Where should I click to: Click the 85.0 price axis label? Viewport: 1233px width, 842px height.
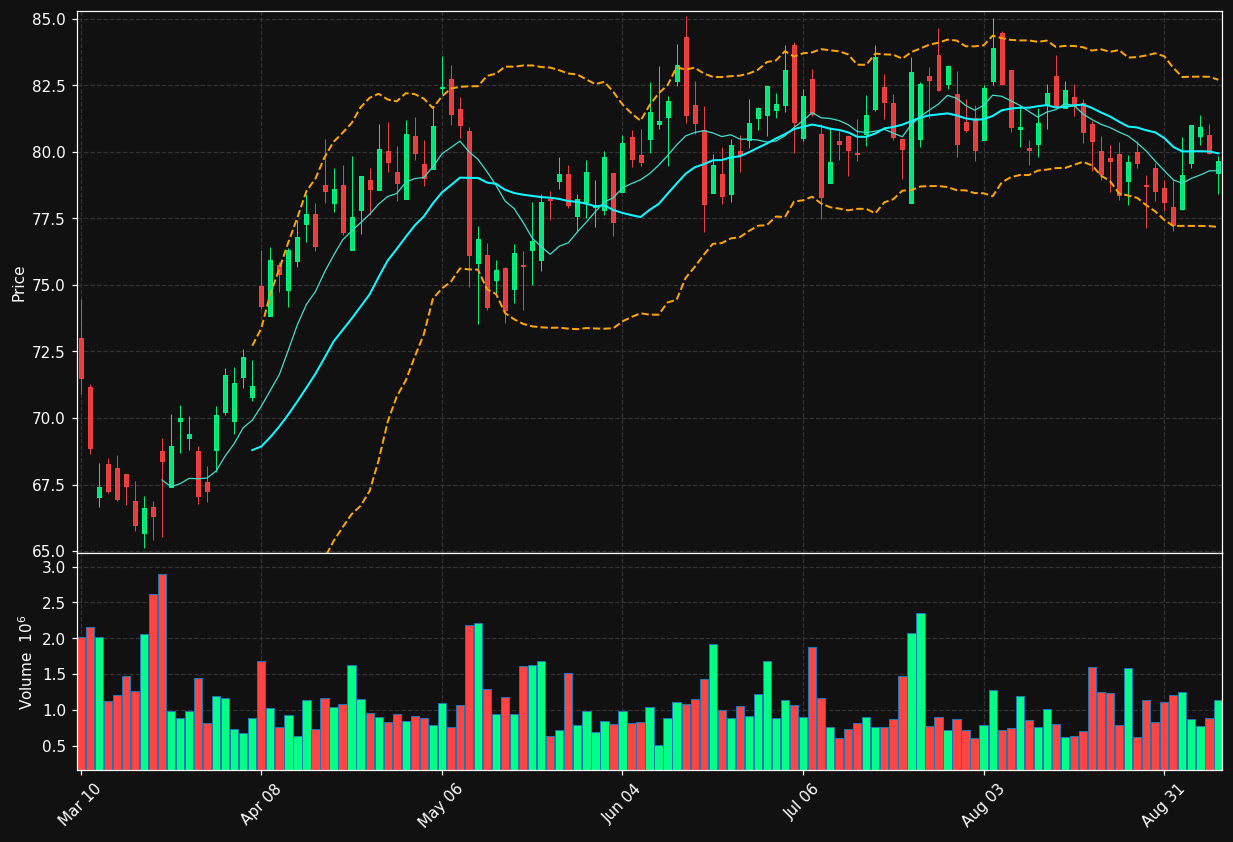50,19
